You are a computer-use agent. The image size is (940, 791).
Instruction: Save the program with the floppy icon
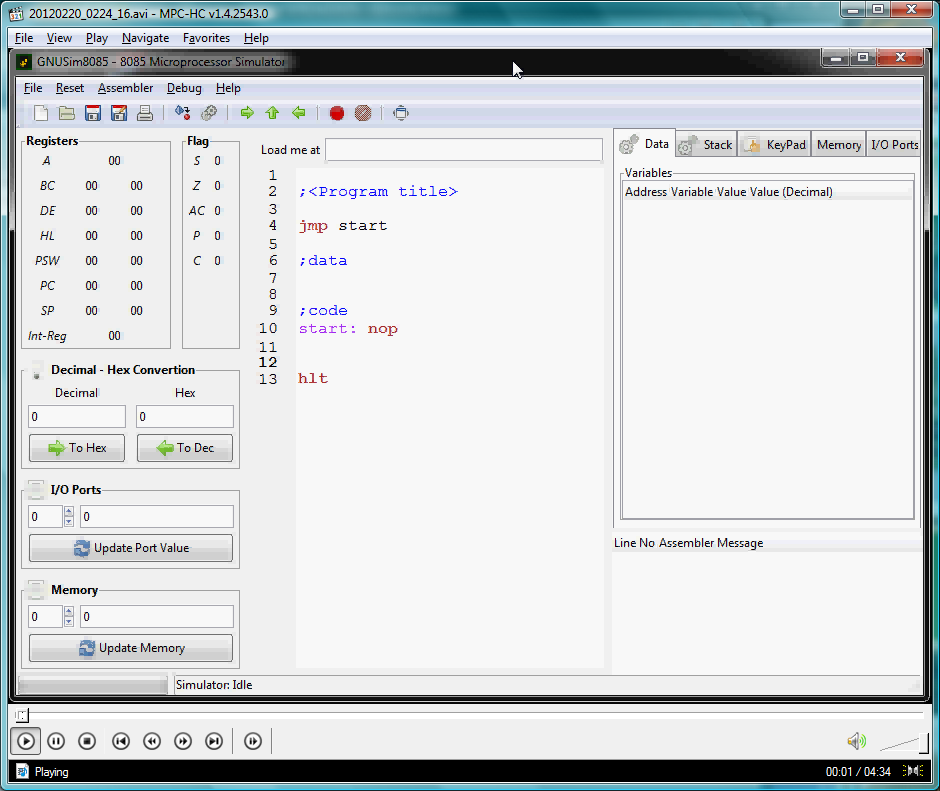click(93, 113)
